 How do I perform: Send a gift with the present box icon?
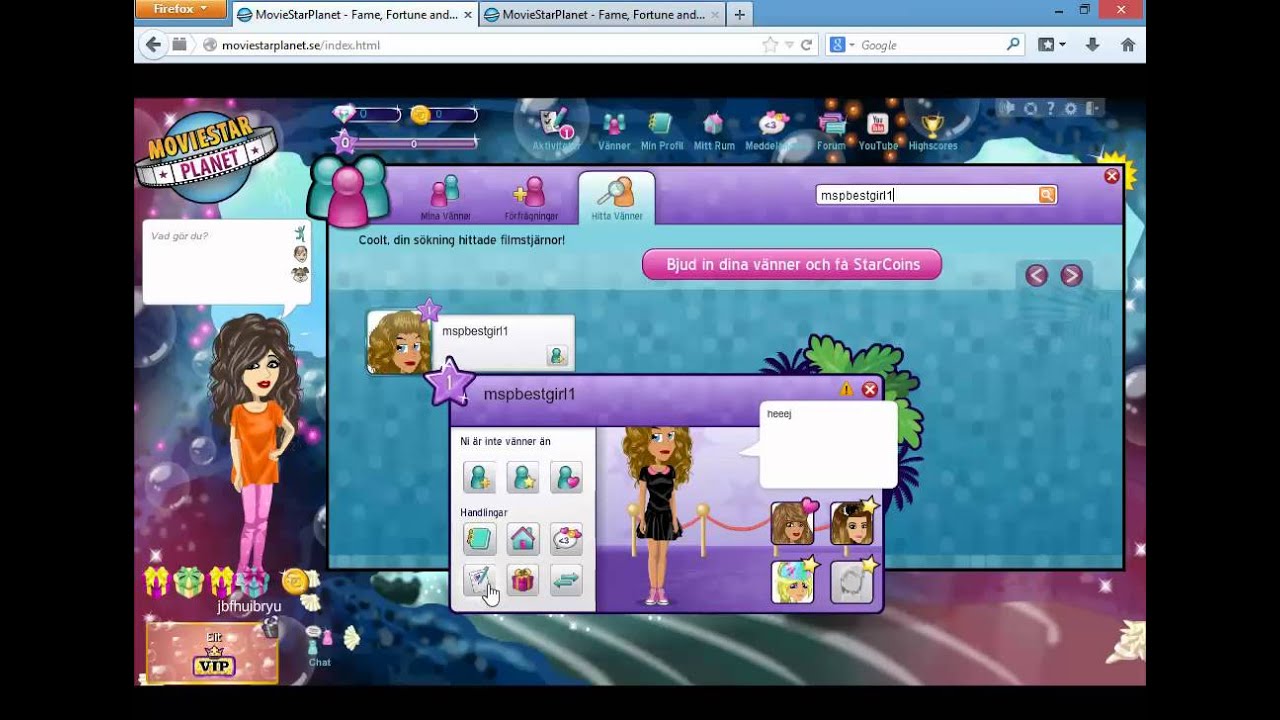tap(523, 580)
